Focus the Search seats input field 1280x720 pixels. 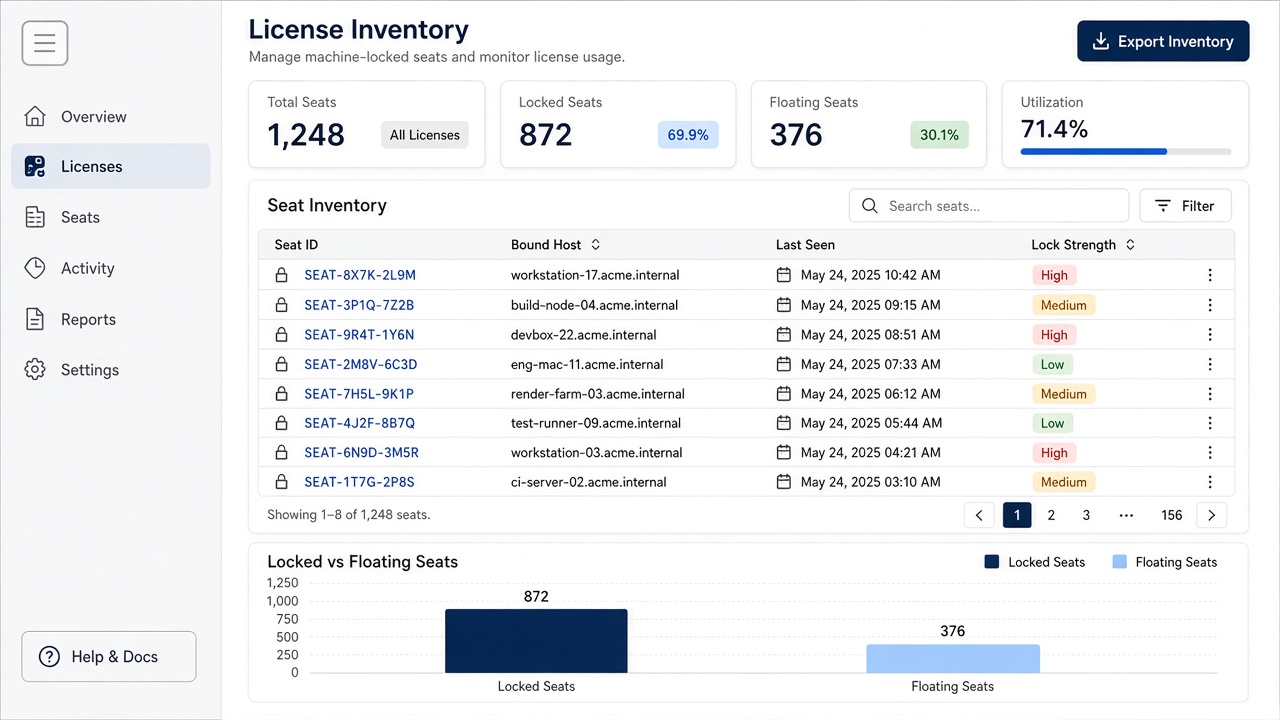989,206
